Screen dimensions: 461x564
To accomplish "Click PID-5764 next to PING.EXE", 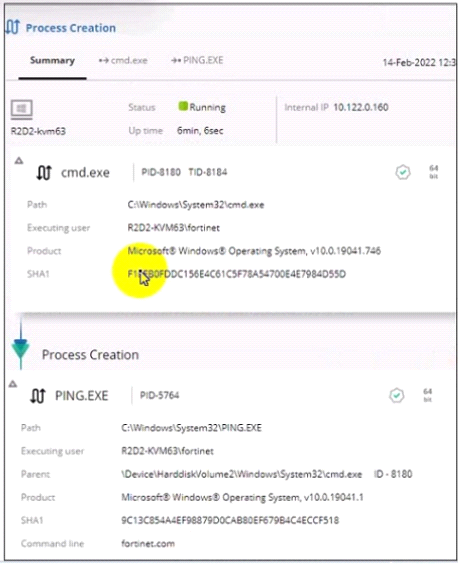I will pyautogui.click(x=159, y=396).
